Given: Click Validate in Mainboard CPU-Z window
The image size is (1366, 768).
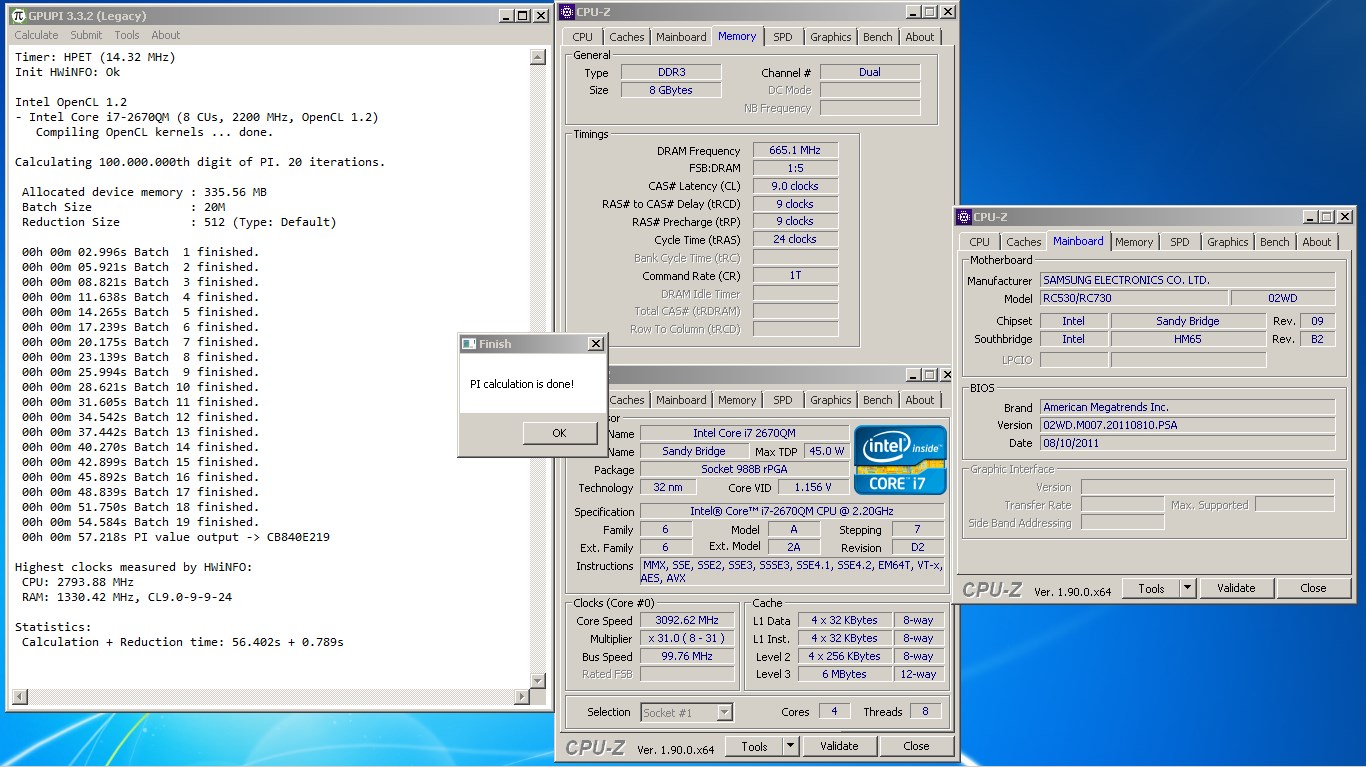Looking at the screenshot, I should pyautogui.click(x=1236, y=588).
